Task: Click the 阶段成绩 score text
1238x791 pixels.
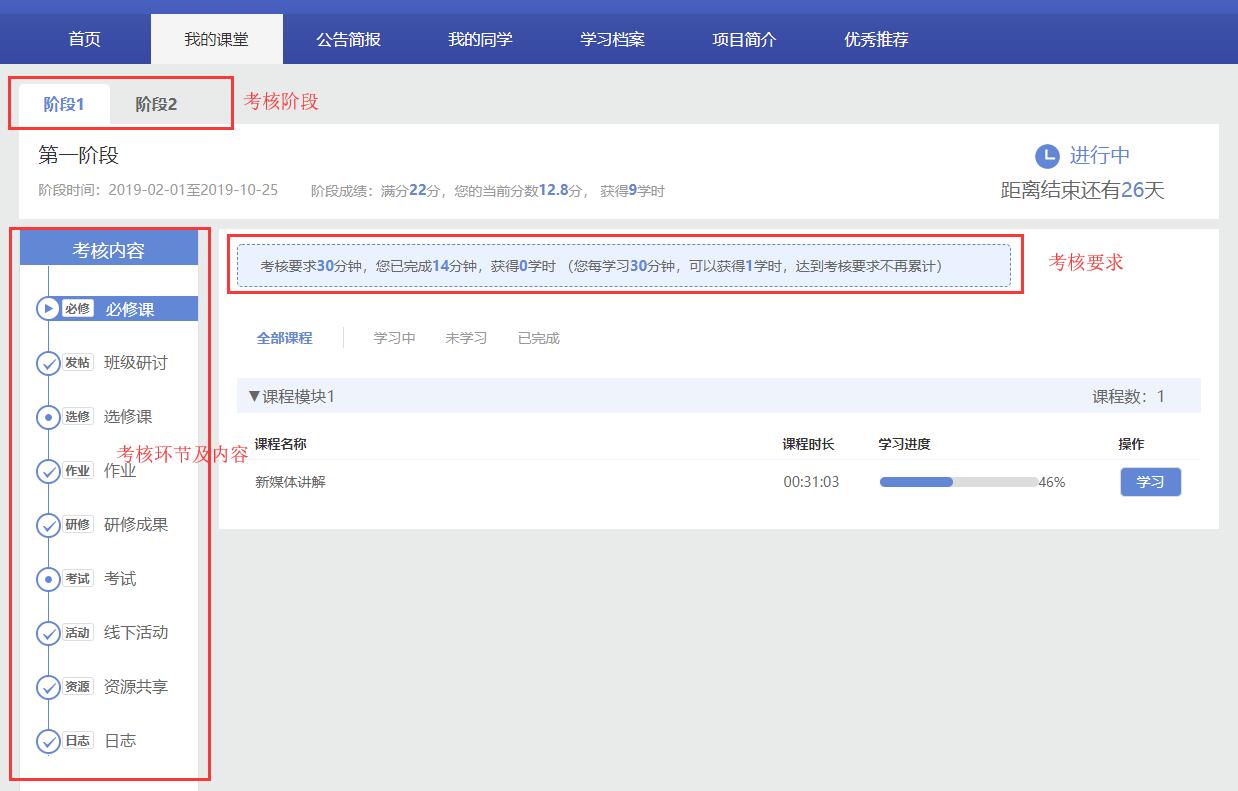Action: click(488, 190)
